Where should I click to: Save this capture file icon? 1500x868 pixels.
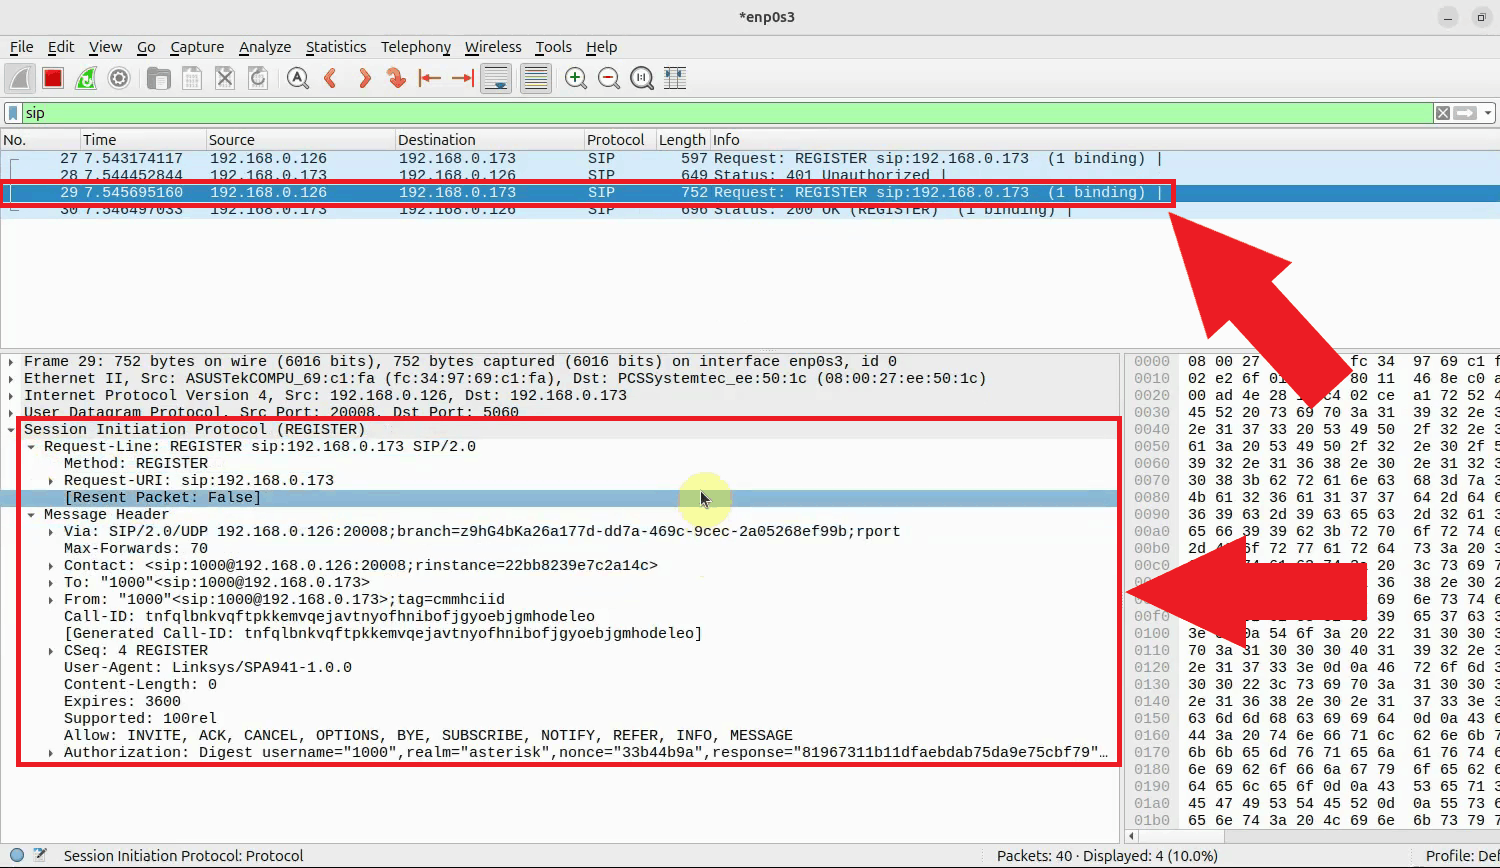coord(192,78)
